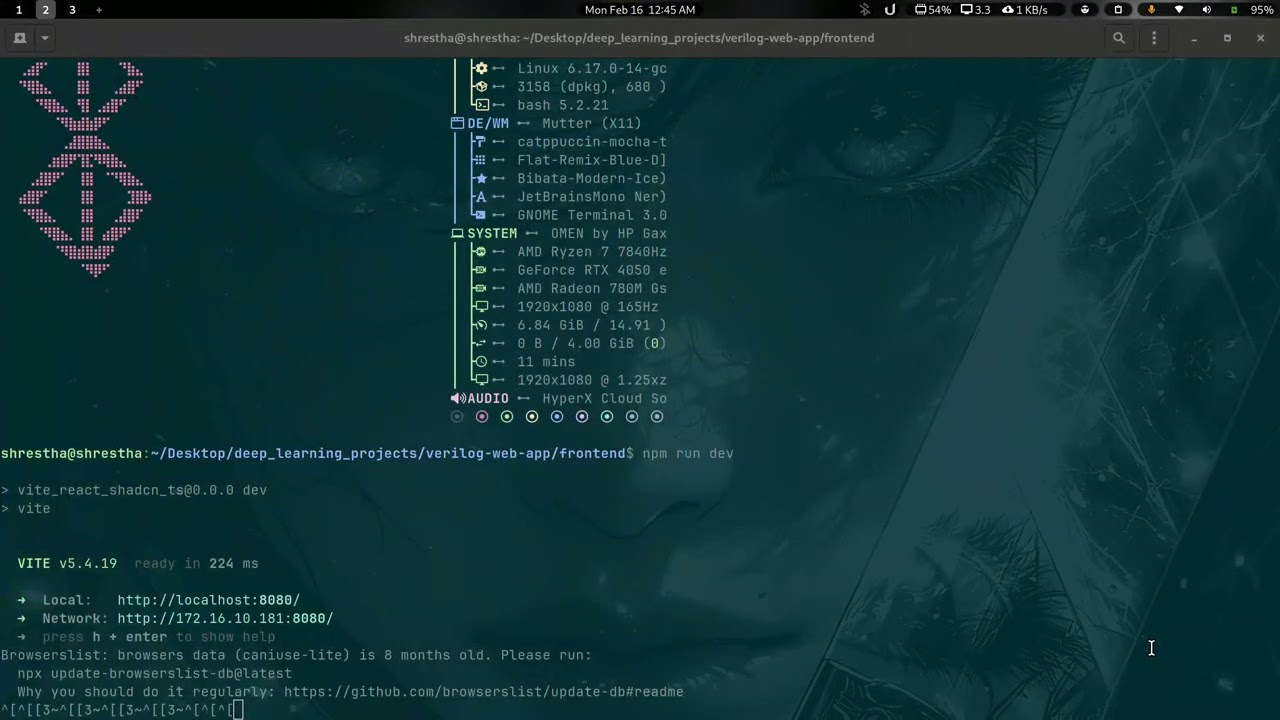Screen dimensions: 1280x720
Task: Close the terminal window
Action: click(1260, 38)
